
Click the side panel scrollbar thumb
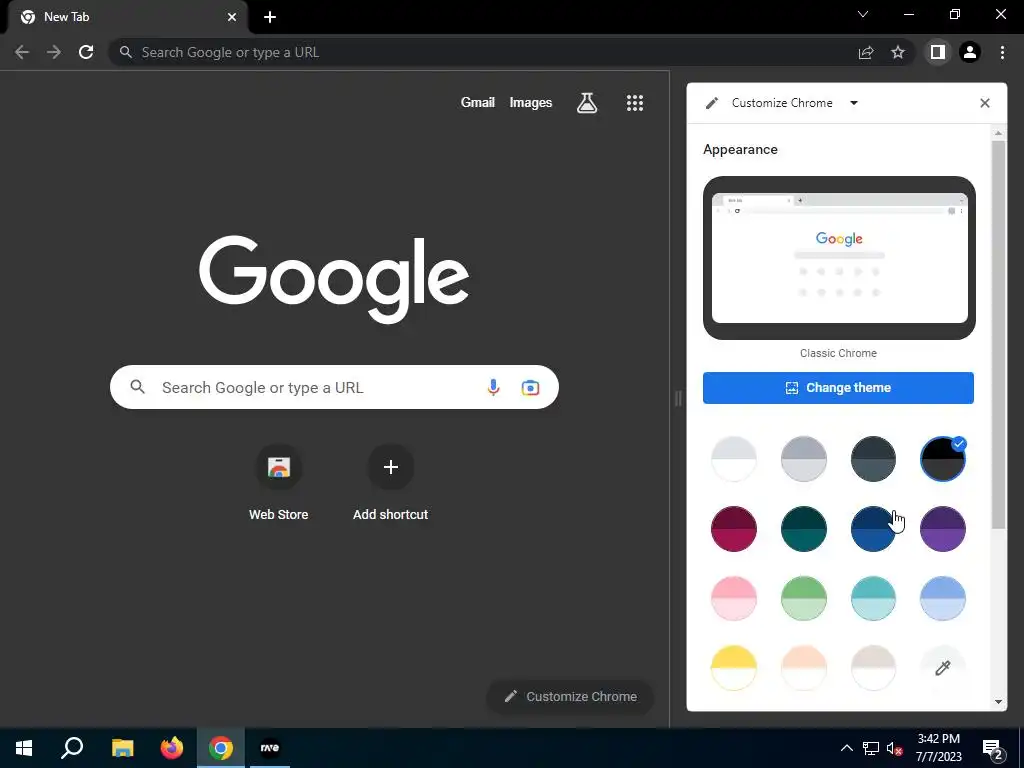pyautogui.click(x=998, y=334)
